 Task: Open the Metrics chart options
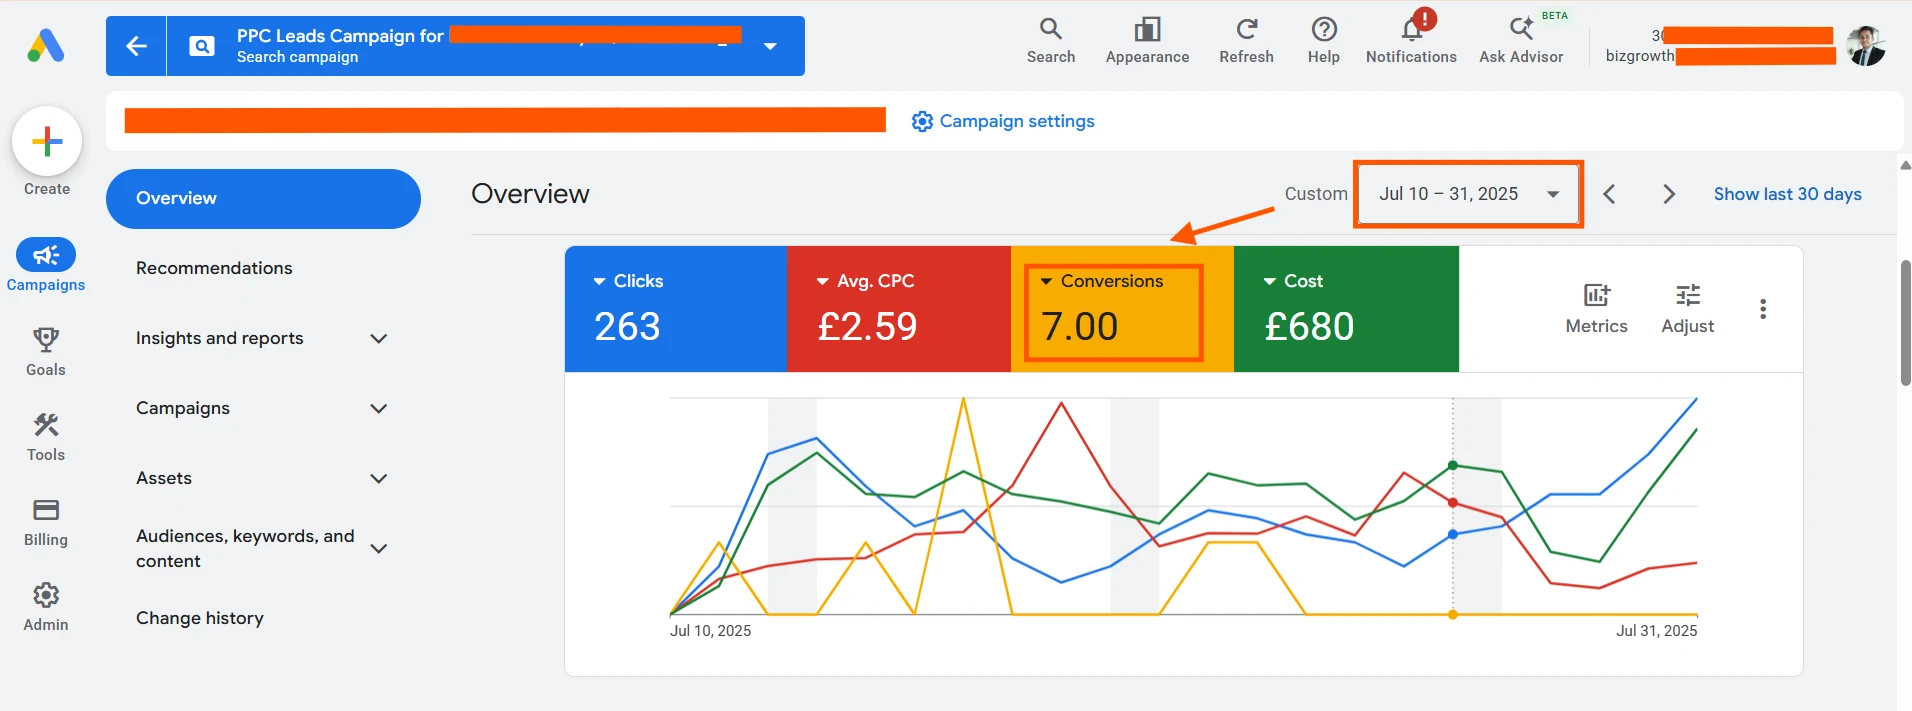[x=1596, y=309]
